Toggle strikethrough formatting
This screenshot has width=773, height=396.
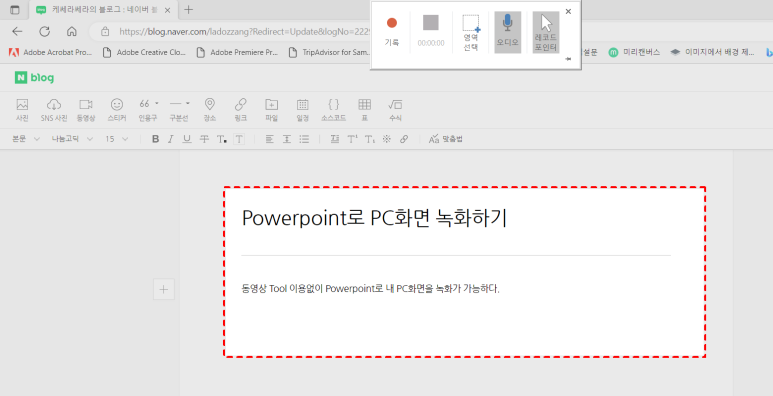(204, 139)
